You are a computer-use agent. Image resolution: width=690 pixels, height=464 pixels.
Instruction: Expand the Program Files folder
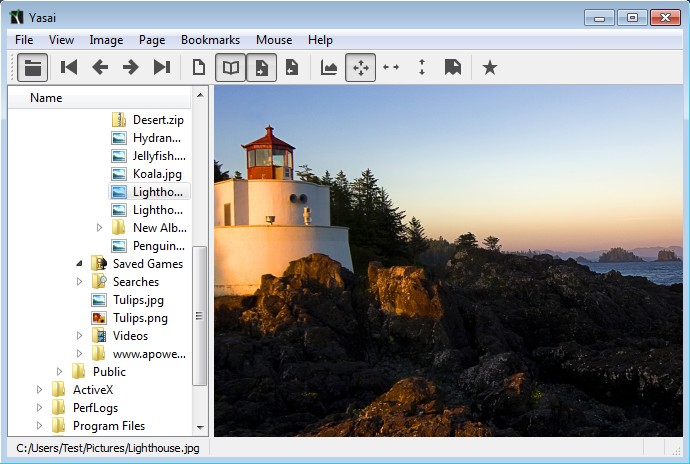(x=40, y=426)
